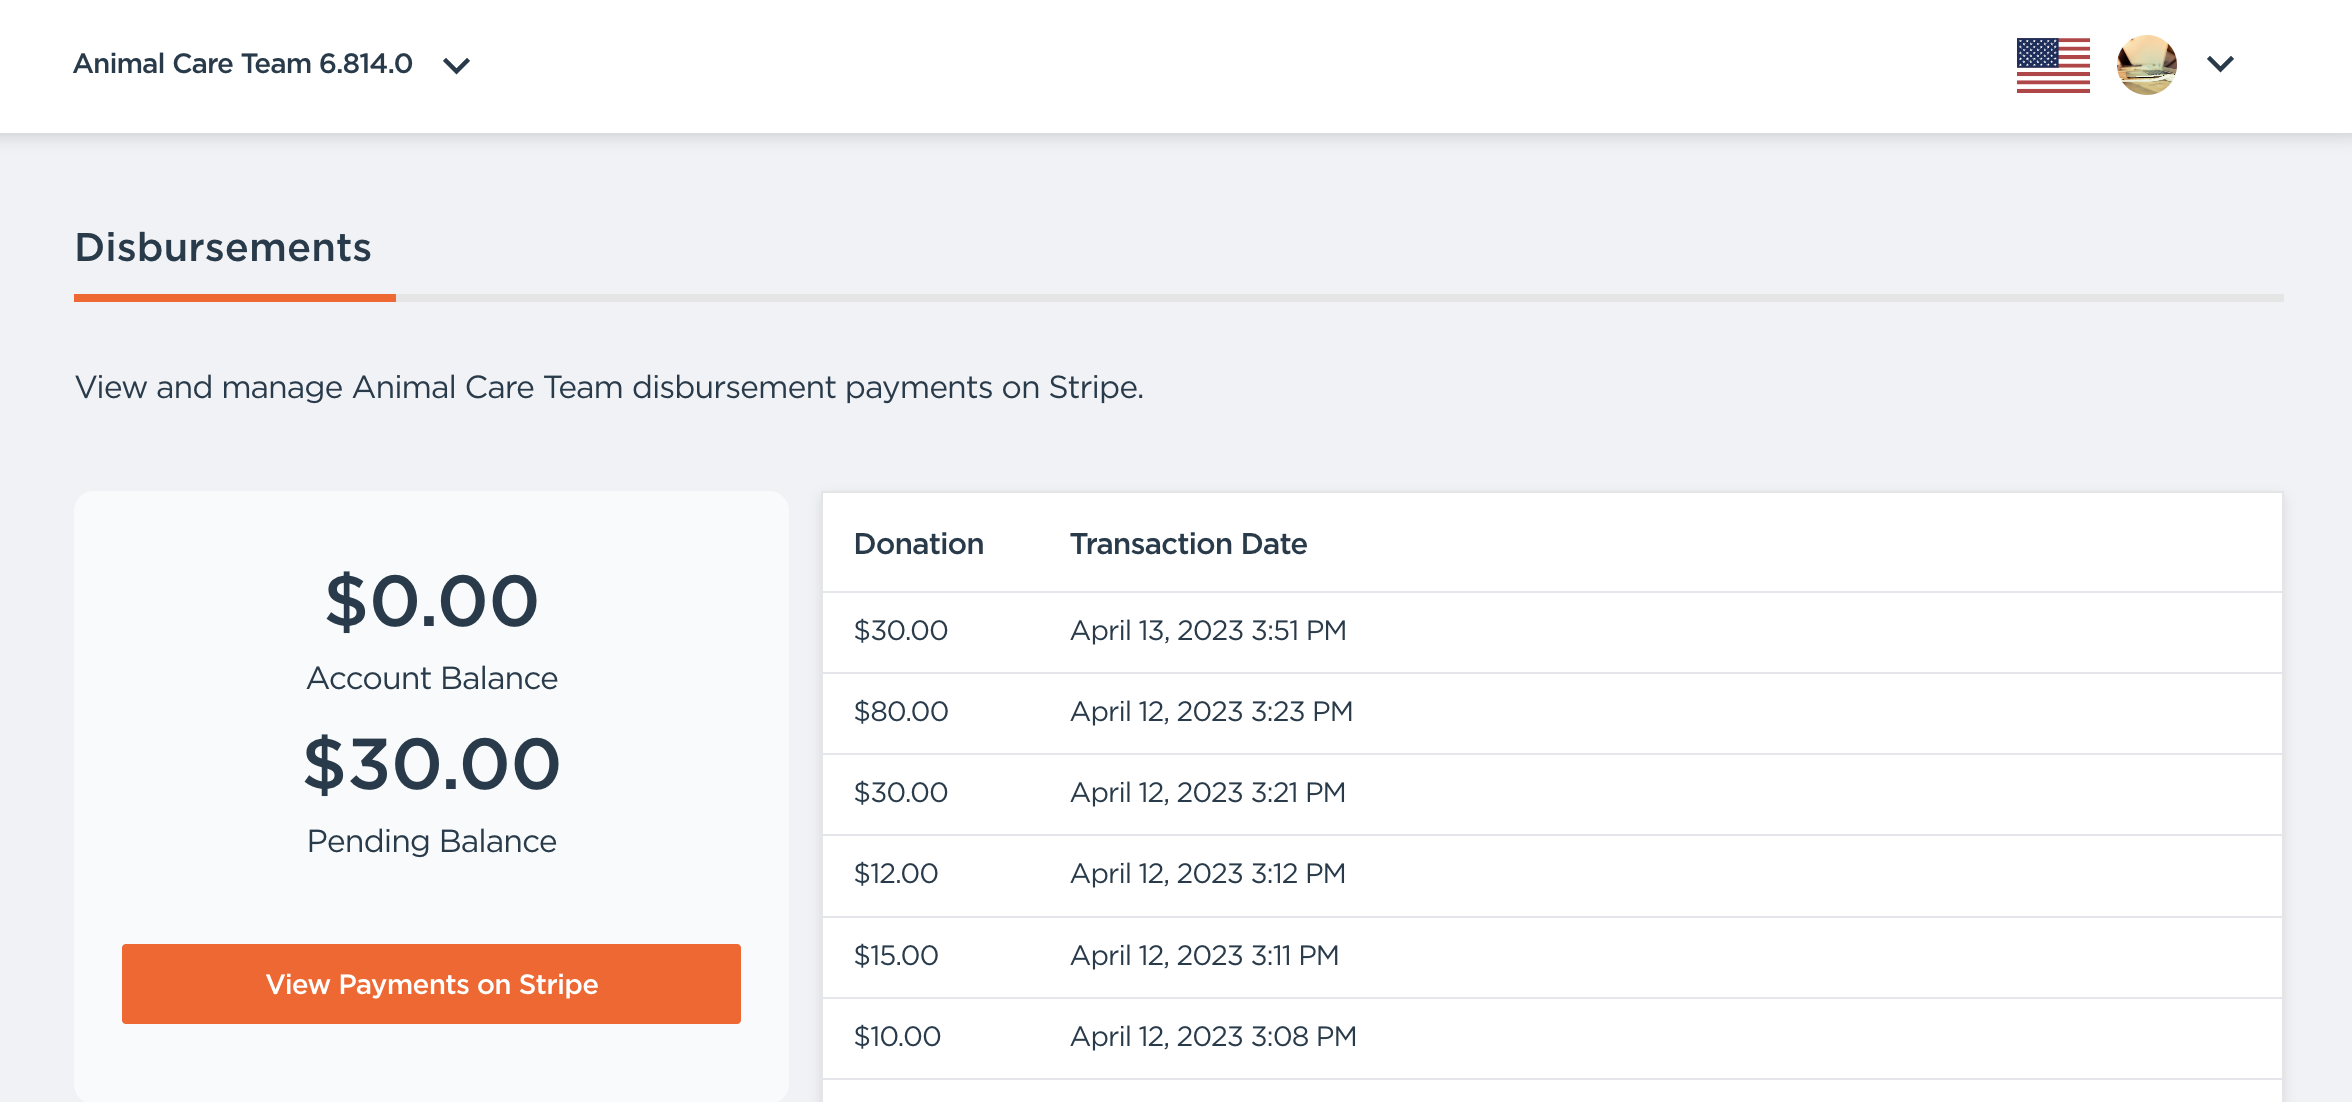Click View Payments on Stripe button

pos(431,984)
